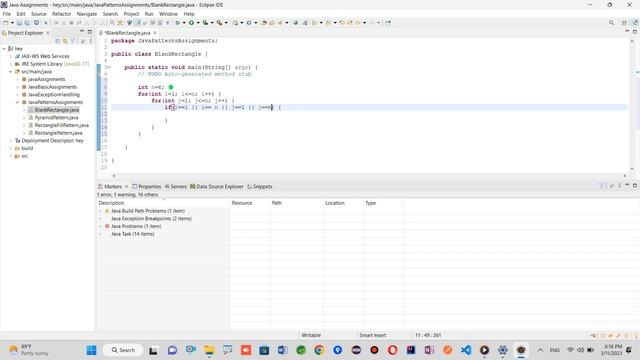The image size is (640, 360).
Task: Select PyramidPattern.java in Project Explorer
Action: click(x=56, y=118)
